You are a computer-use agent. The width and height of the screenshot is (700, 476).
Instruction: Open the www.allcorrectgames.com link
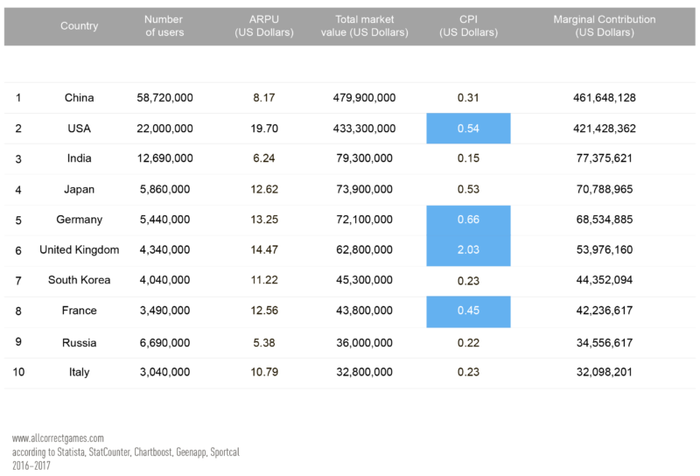58,438
